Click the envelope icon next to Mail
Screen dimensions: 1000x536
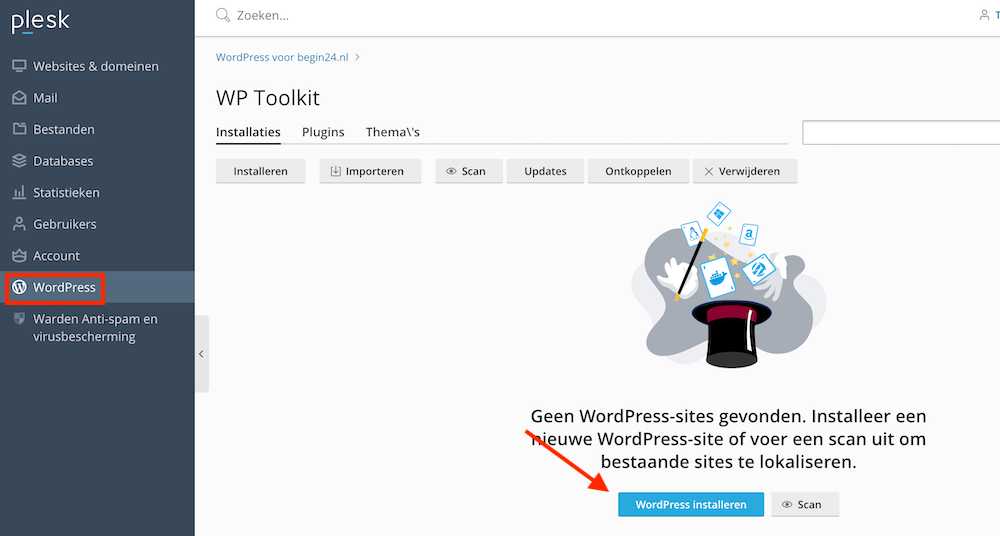(19, 98)
